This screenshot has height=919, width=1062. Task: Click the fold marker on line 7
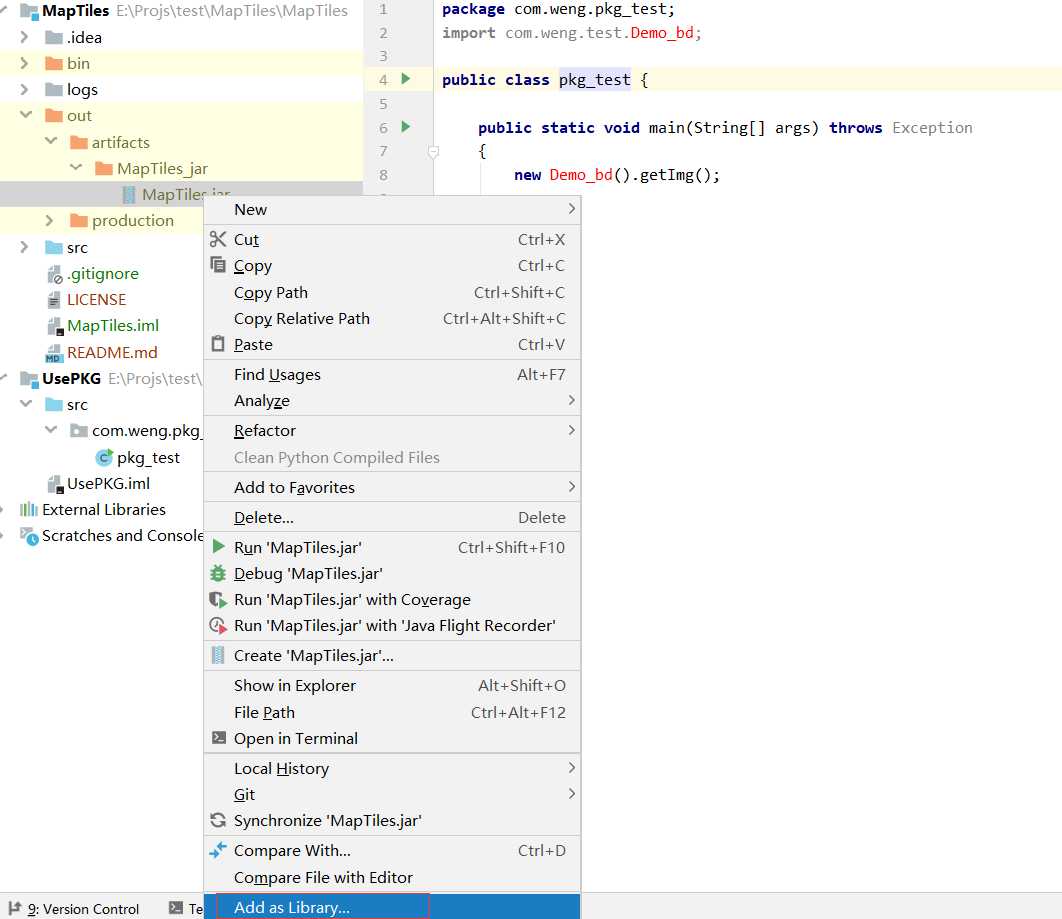point(433,152)
